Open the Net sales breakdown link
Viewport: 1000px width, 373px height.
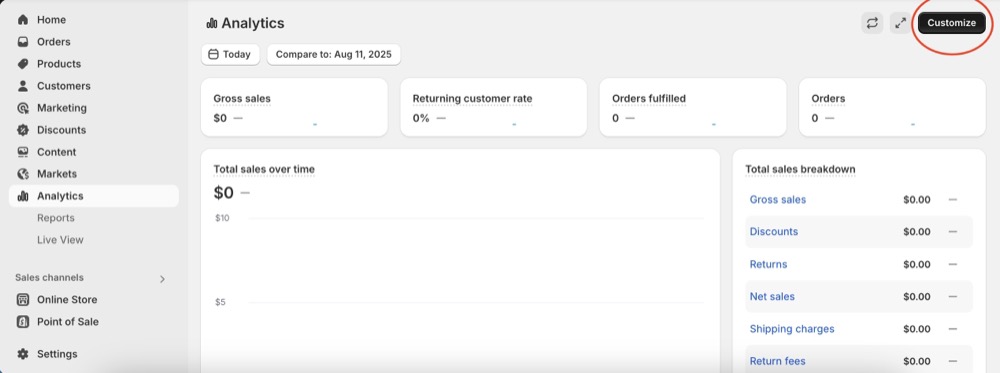click(772, 296)
